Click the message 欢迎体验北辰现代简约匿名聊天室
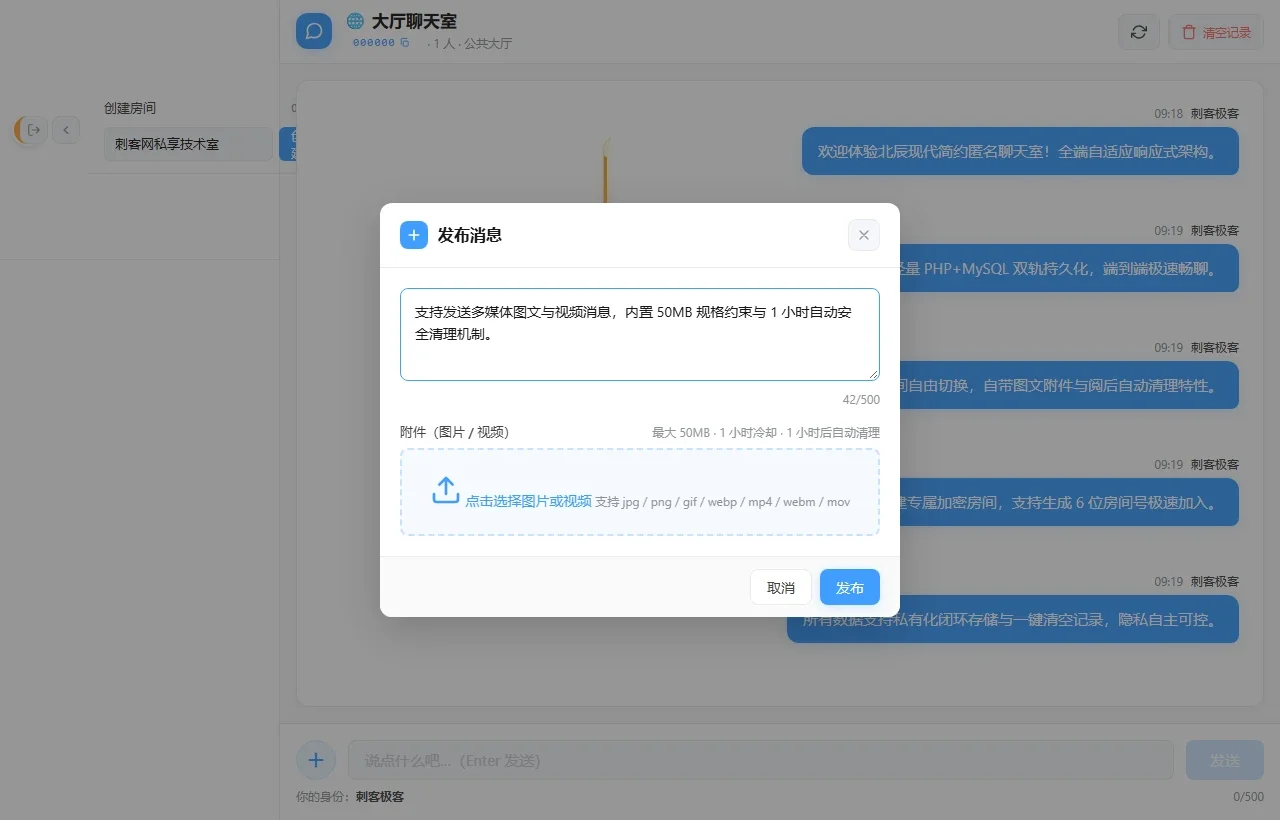 [x=1020, y=151]
